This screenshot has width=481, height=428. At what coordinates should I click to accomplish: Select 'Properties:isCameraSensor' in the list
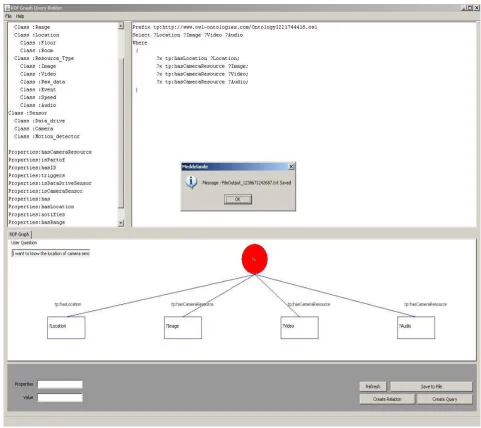point(46,191)
